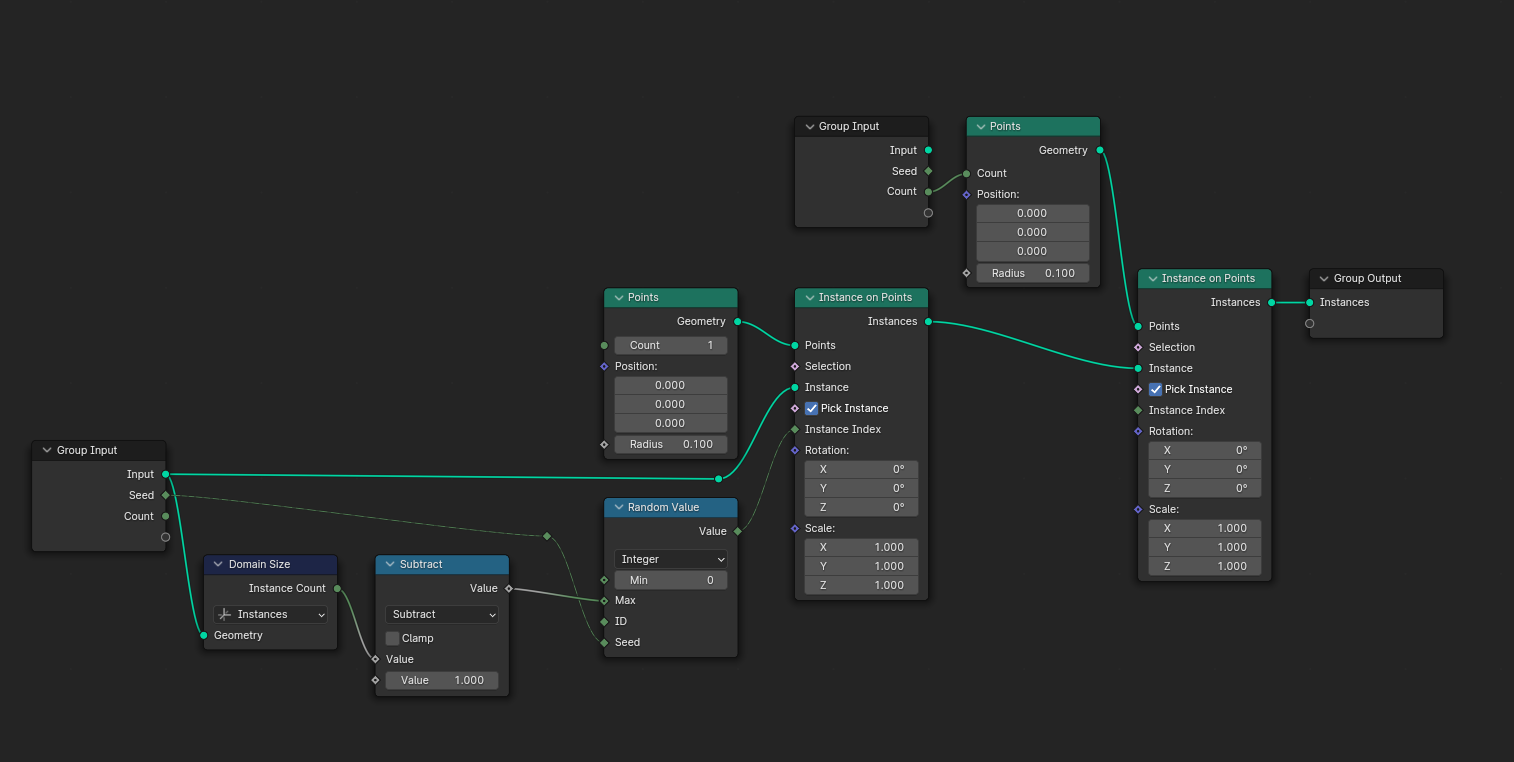Open the Subtract operation dropdown
The height and width of the screenshot is (762, 1514).
tap(442, 614)
